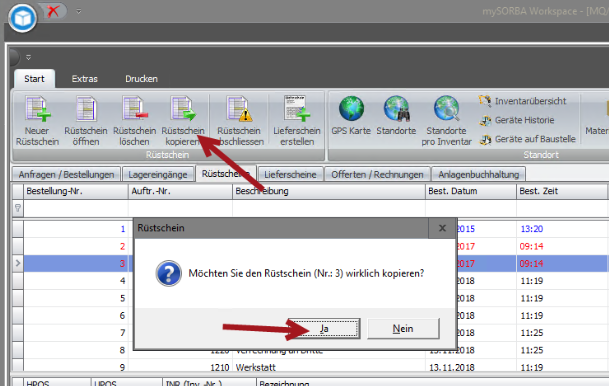The height and width of the screenshot is (386, 609).
Task: Switch to the Start ribbon tab
Action: tap(34, 79)
